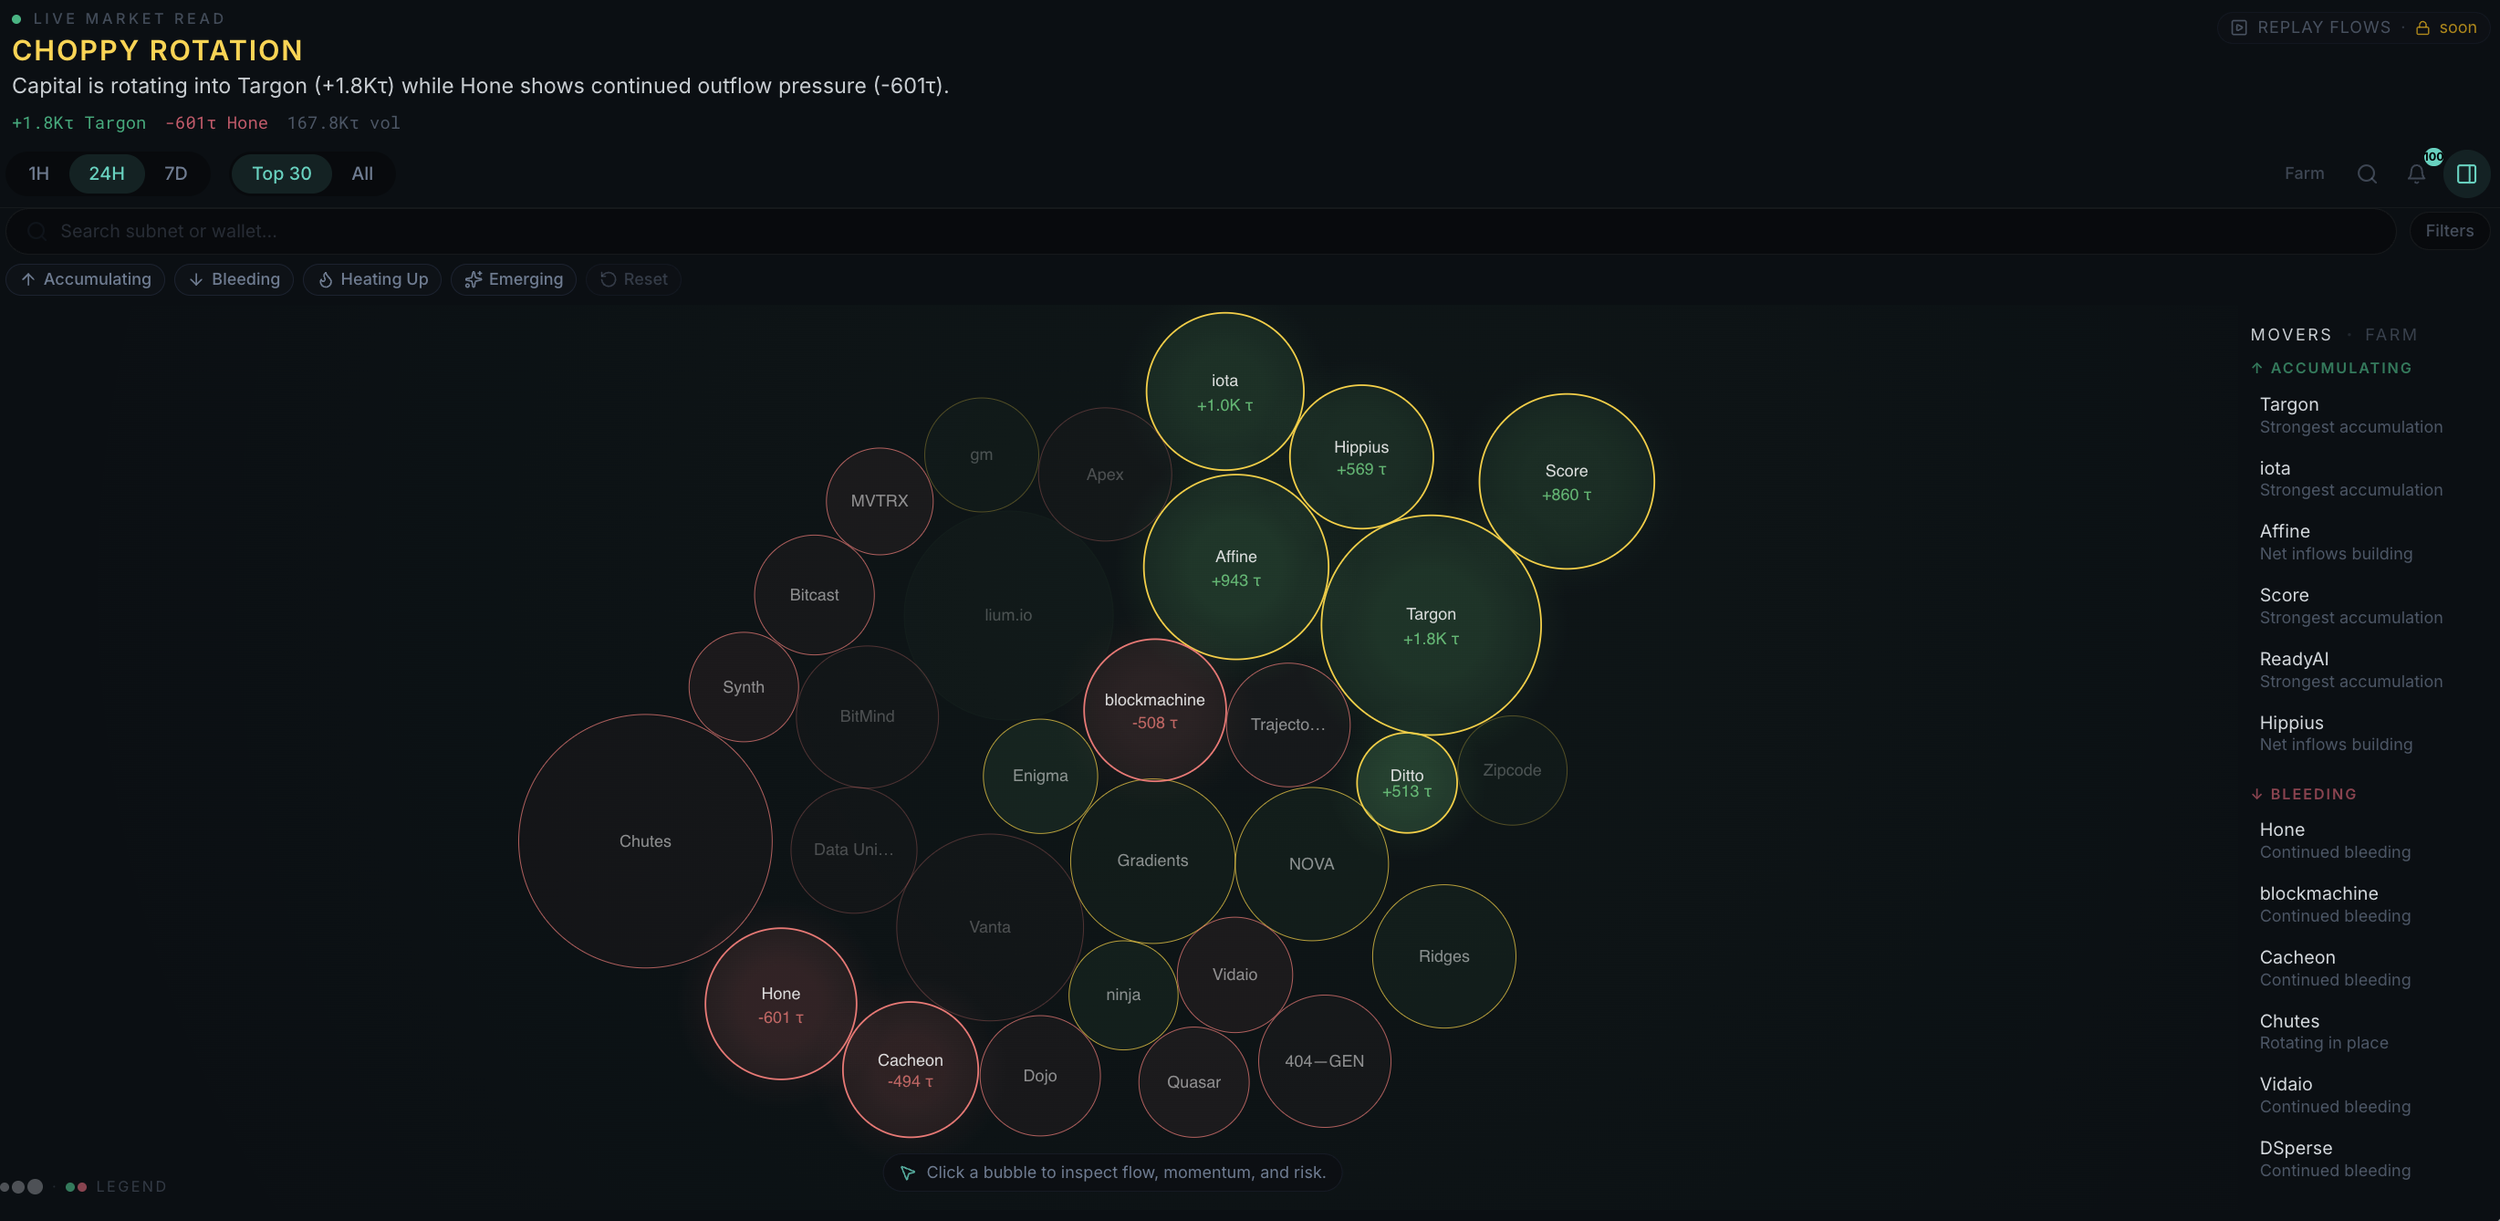Select the Ridges bubble

pyautogui.click(x=1443, y=956)
